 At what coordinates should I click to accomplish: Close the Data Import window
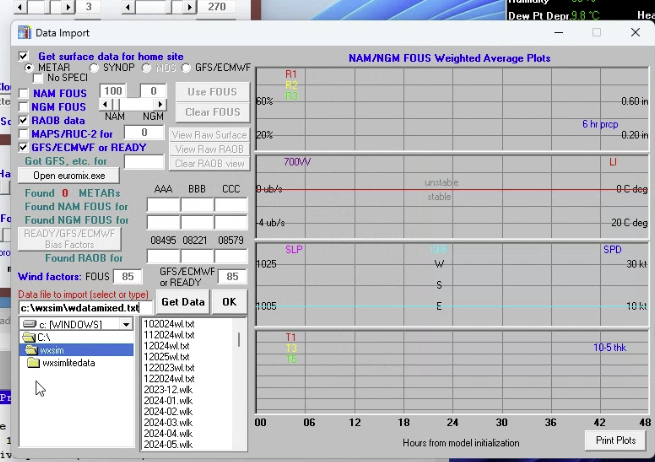point(635,33)
